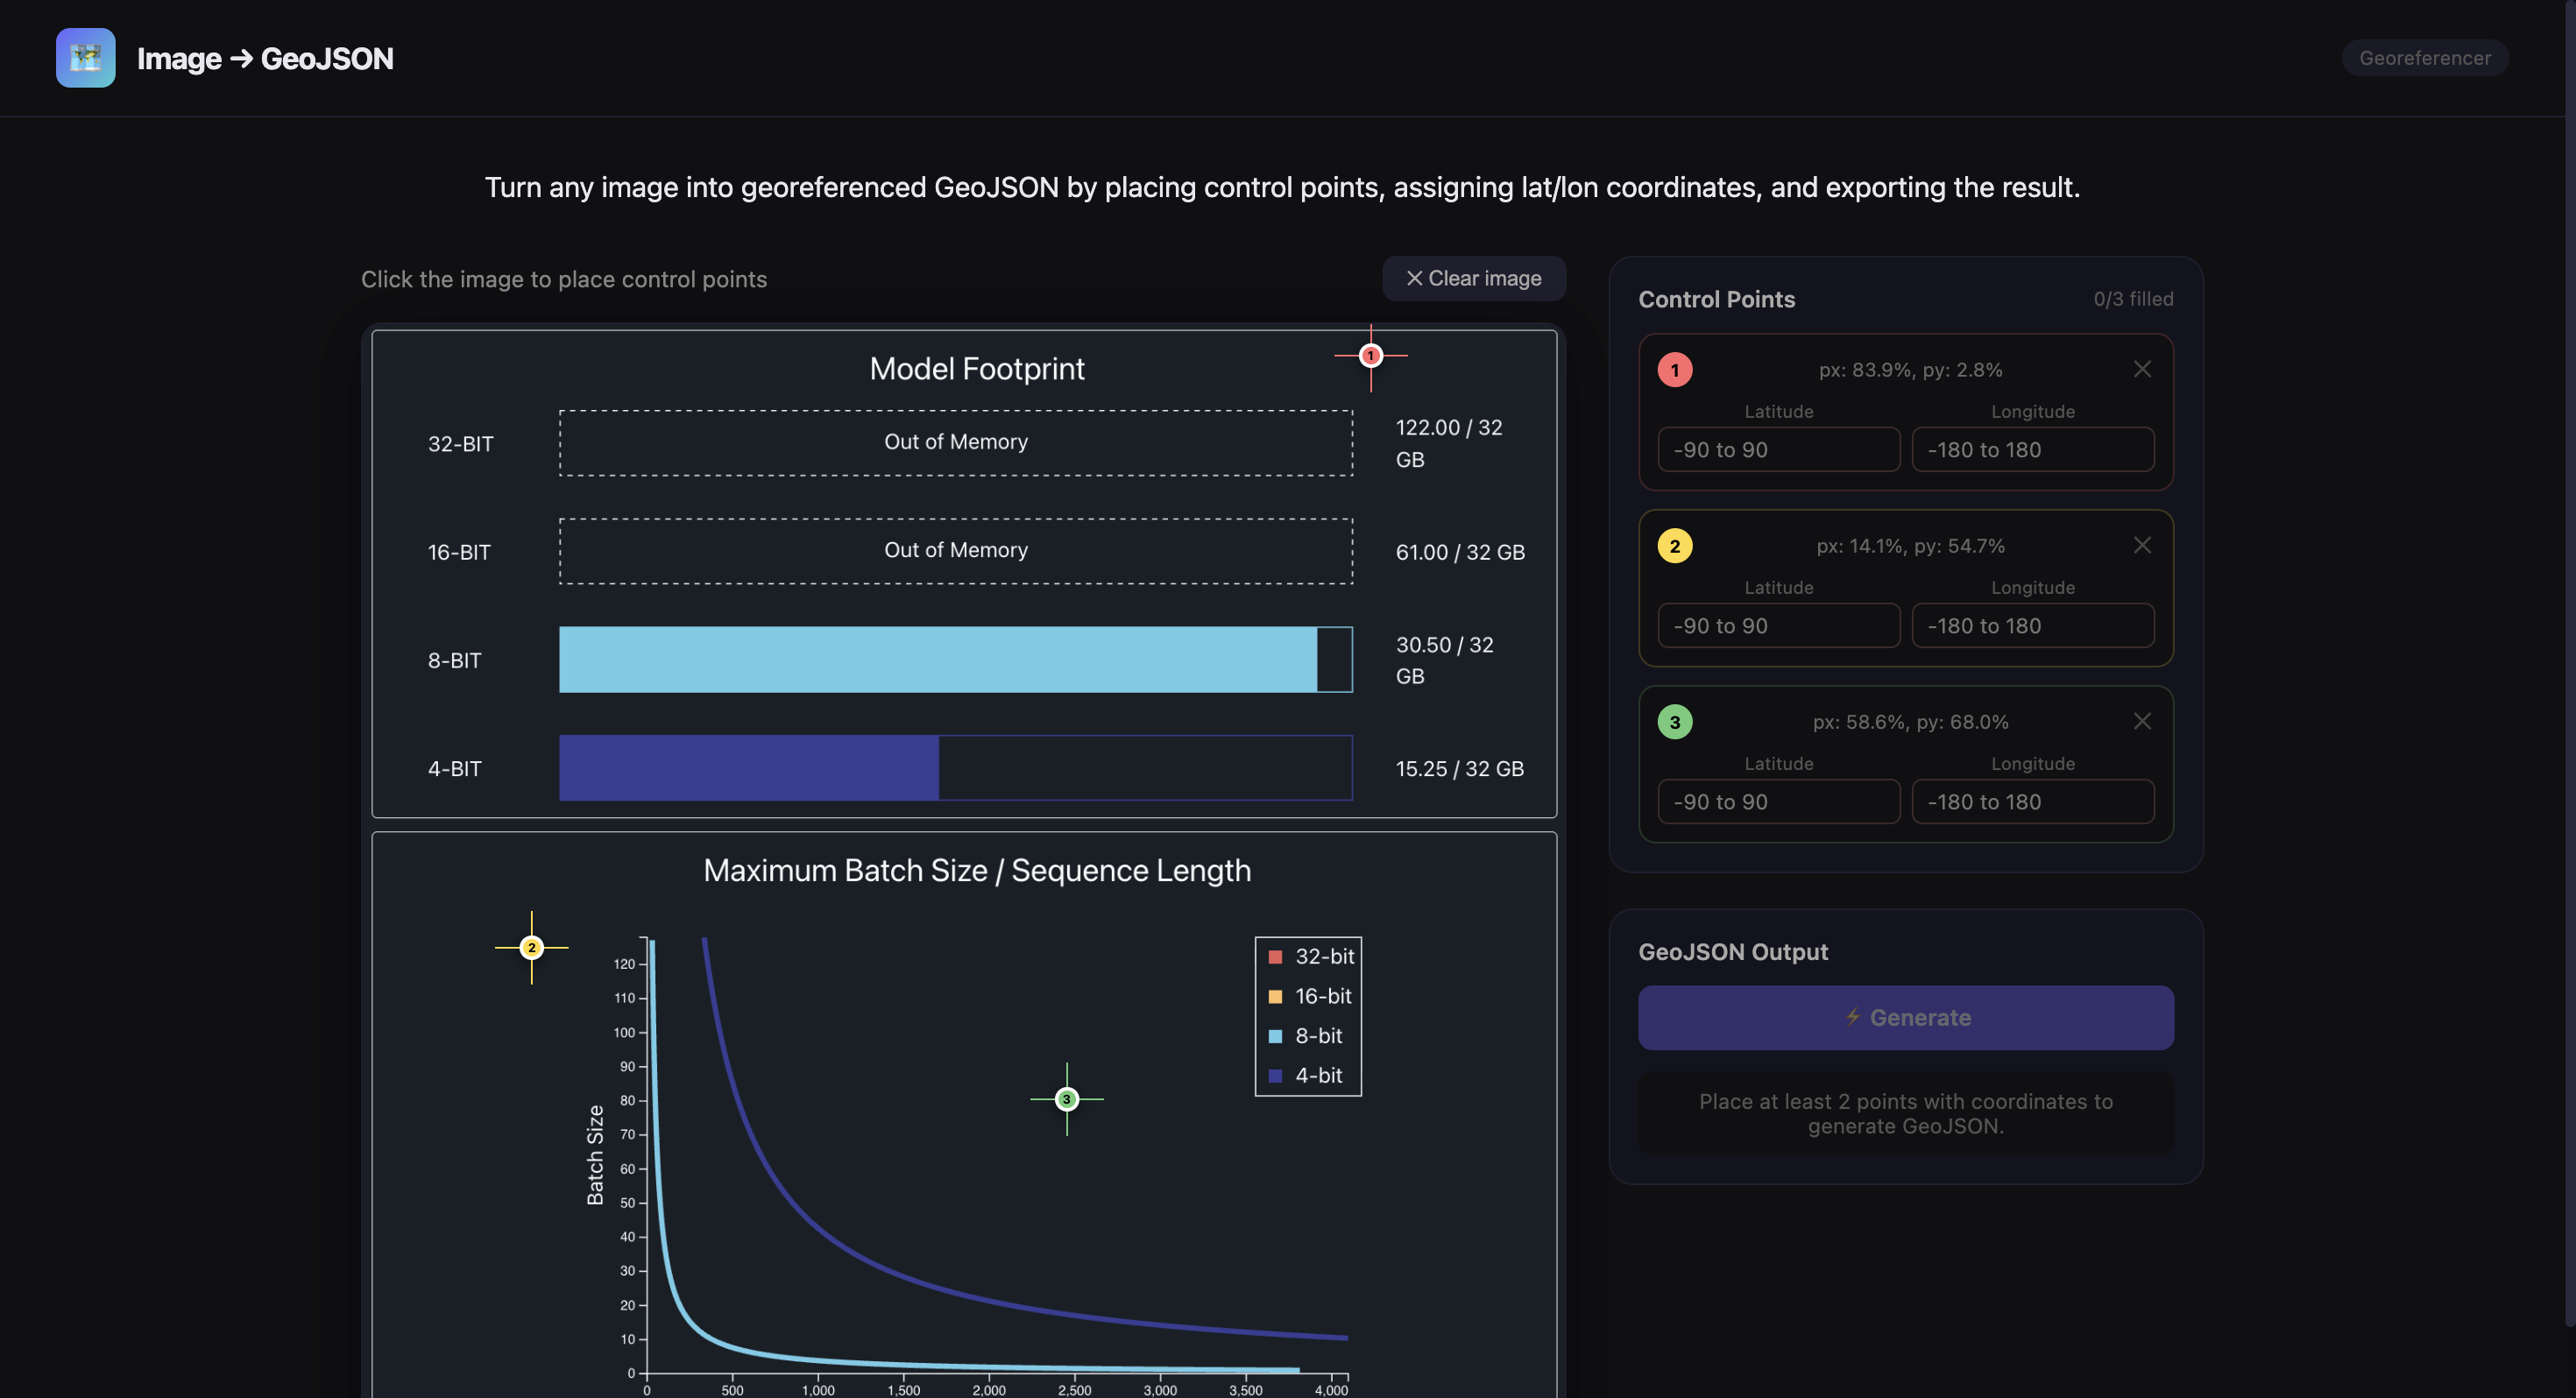
Task: Click the Georeferencer badge in header
Action: pos(2424,58)
